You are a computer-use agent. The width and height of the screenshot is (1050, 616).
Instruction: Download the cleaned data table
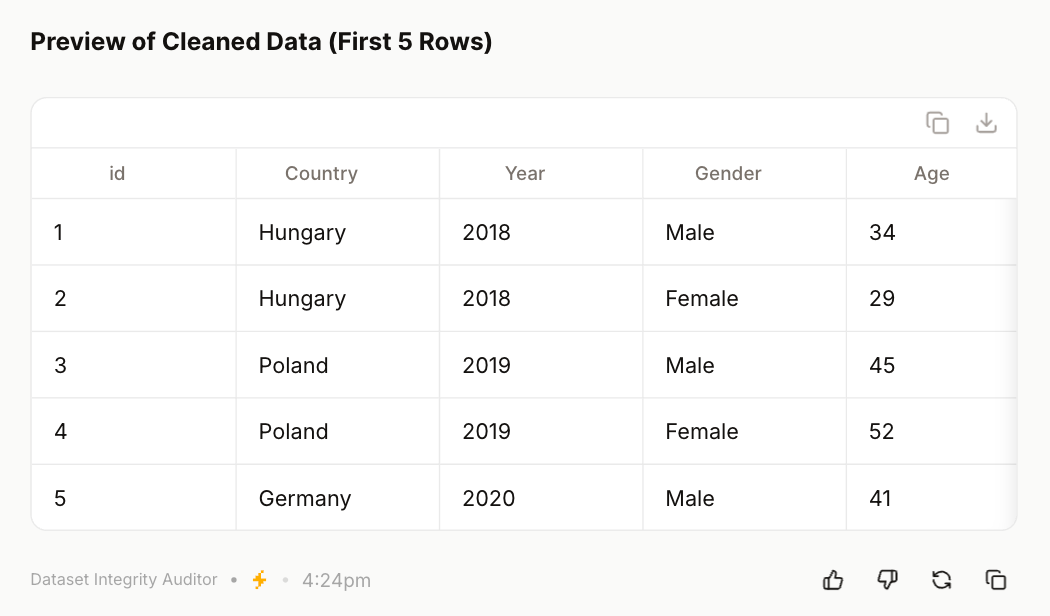(x=986, y=123)
